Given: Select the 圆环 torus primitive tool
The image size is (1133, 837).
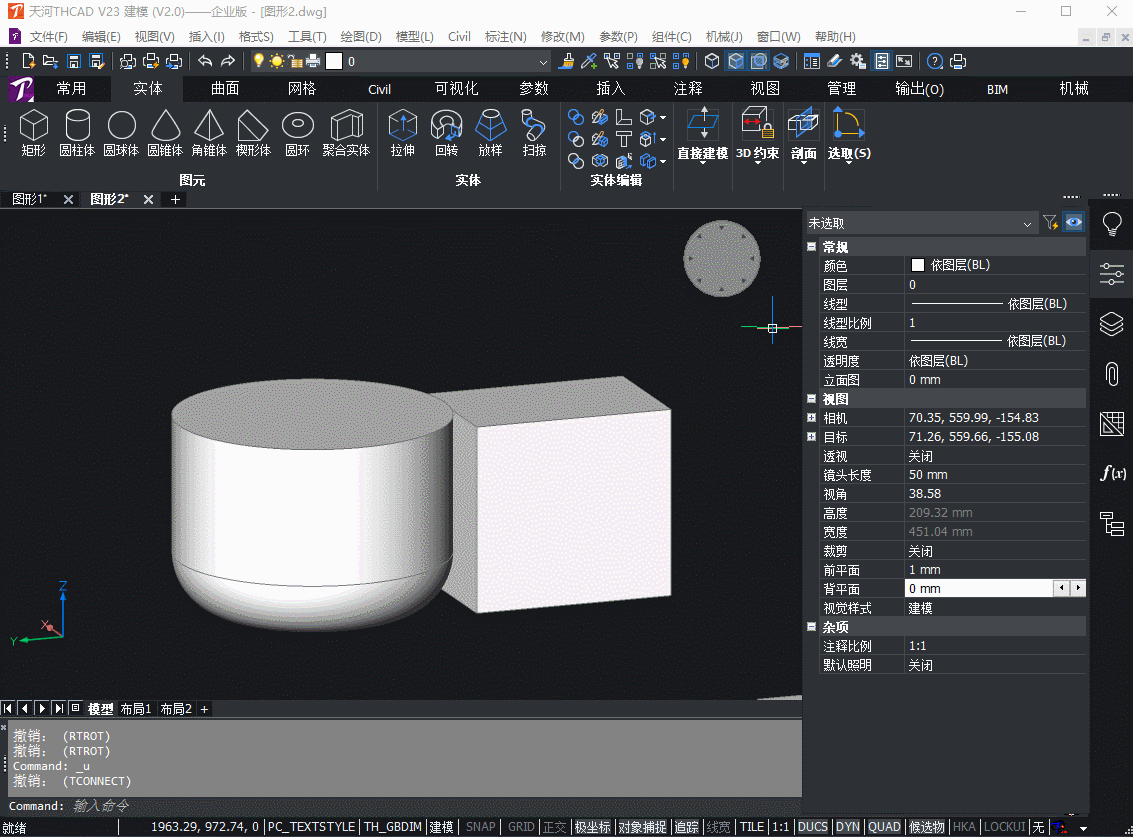Looking at the screenshot, I should pyautogui.click(x=297, y=133).
